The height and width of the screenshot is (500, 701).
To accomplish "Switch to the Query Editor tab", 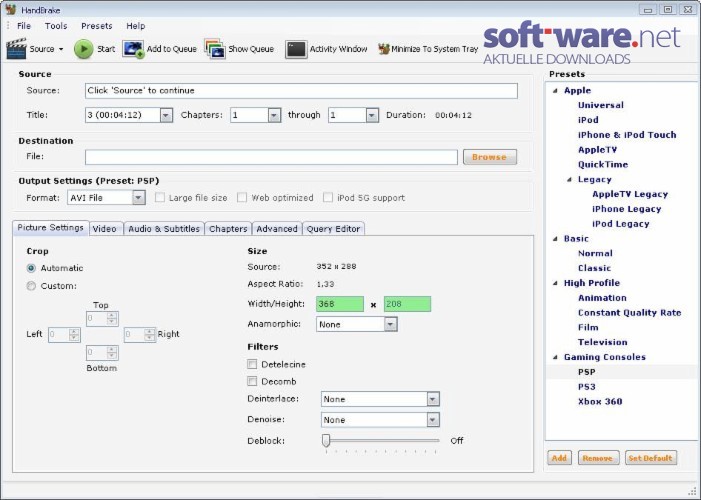I will (333, 229).
